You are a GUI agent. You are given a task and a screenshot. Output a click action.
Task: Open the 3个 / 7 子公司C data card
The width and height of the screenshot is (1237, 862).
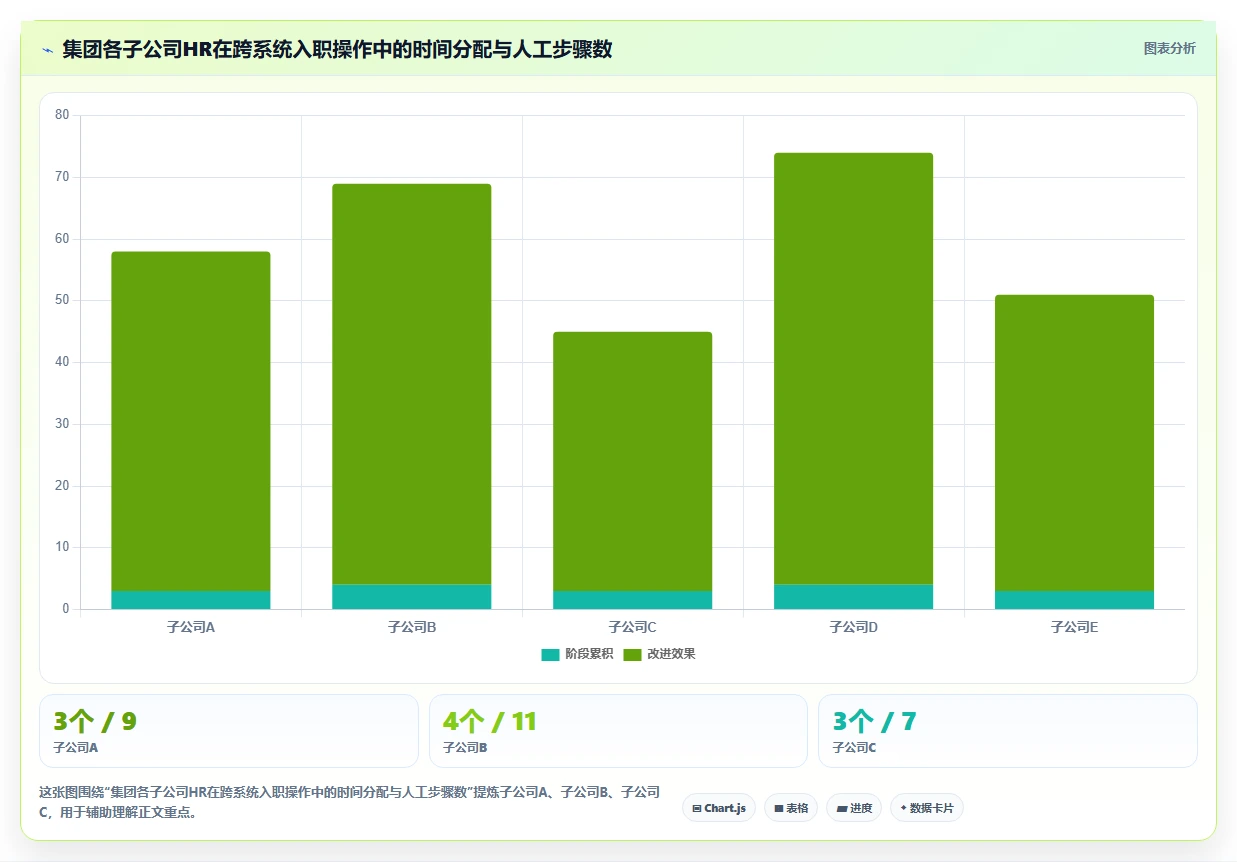click(1008, 731)
